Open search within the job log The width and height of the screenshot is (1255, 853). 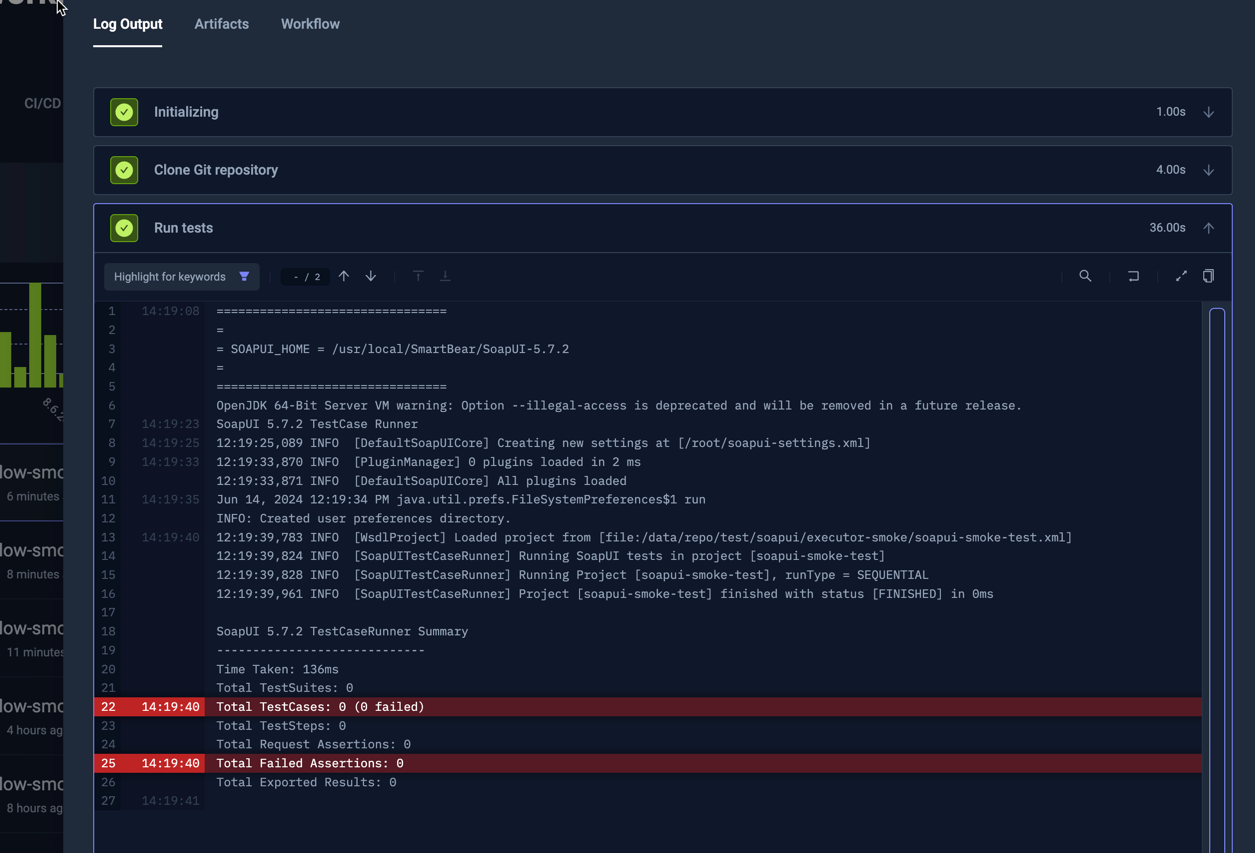click(x=1085, y=276)
